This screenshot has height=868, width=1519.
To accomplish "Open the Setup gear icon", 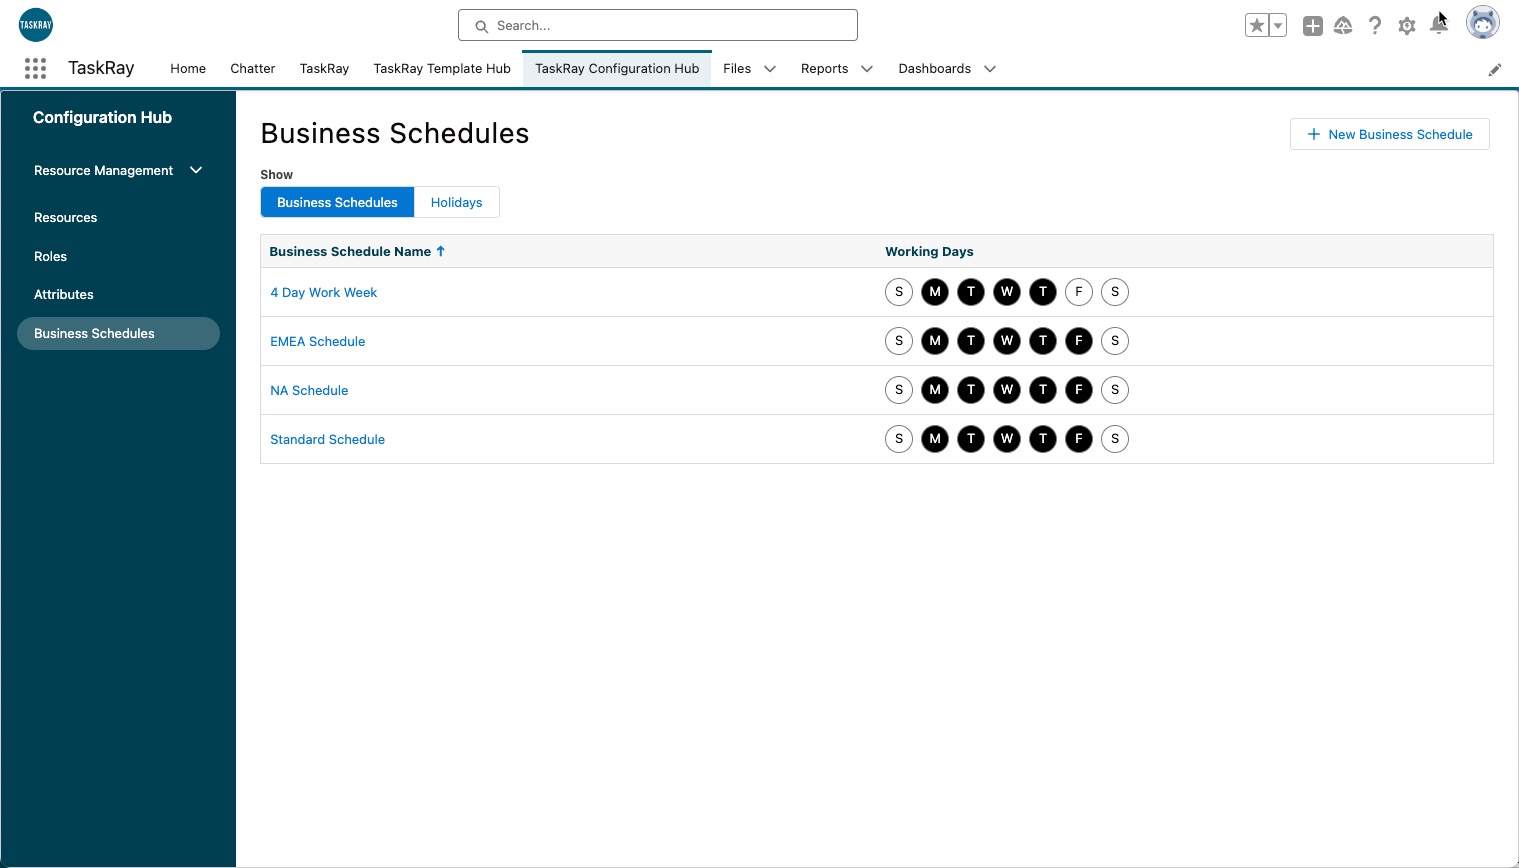I will click(1407, 26).
